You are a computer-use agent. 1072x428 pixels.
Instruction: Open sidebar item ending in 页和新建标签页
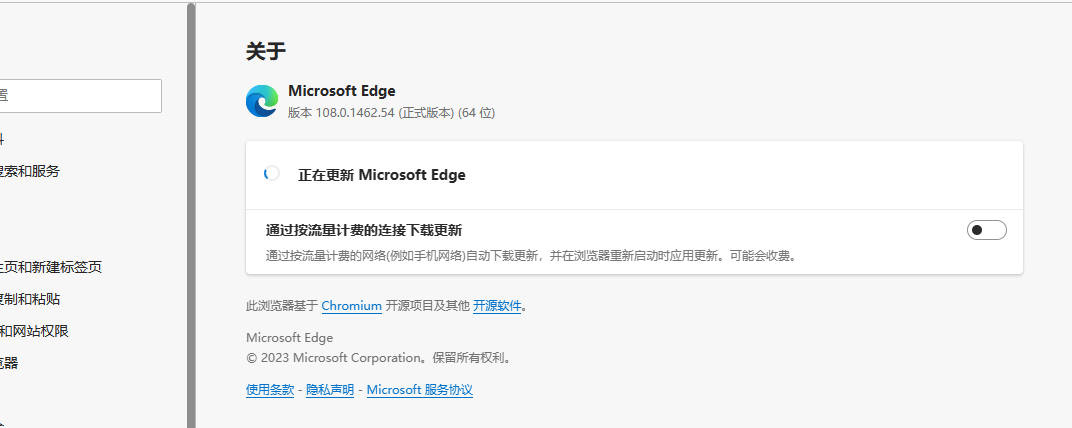(x=51, y=267)
